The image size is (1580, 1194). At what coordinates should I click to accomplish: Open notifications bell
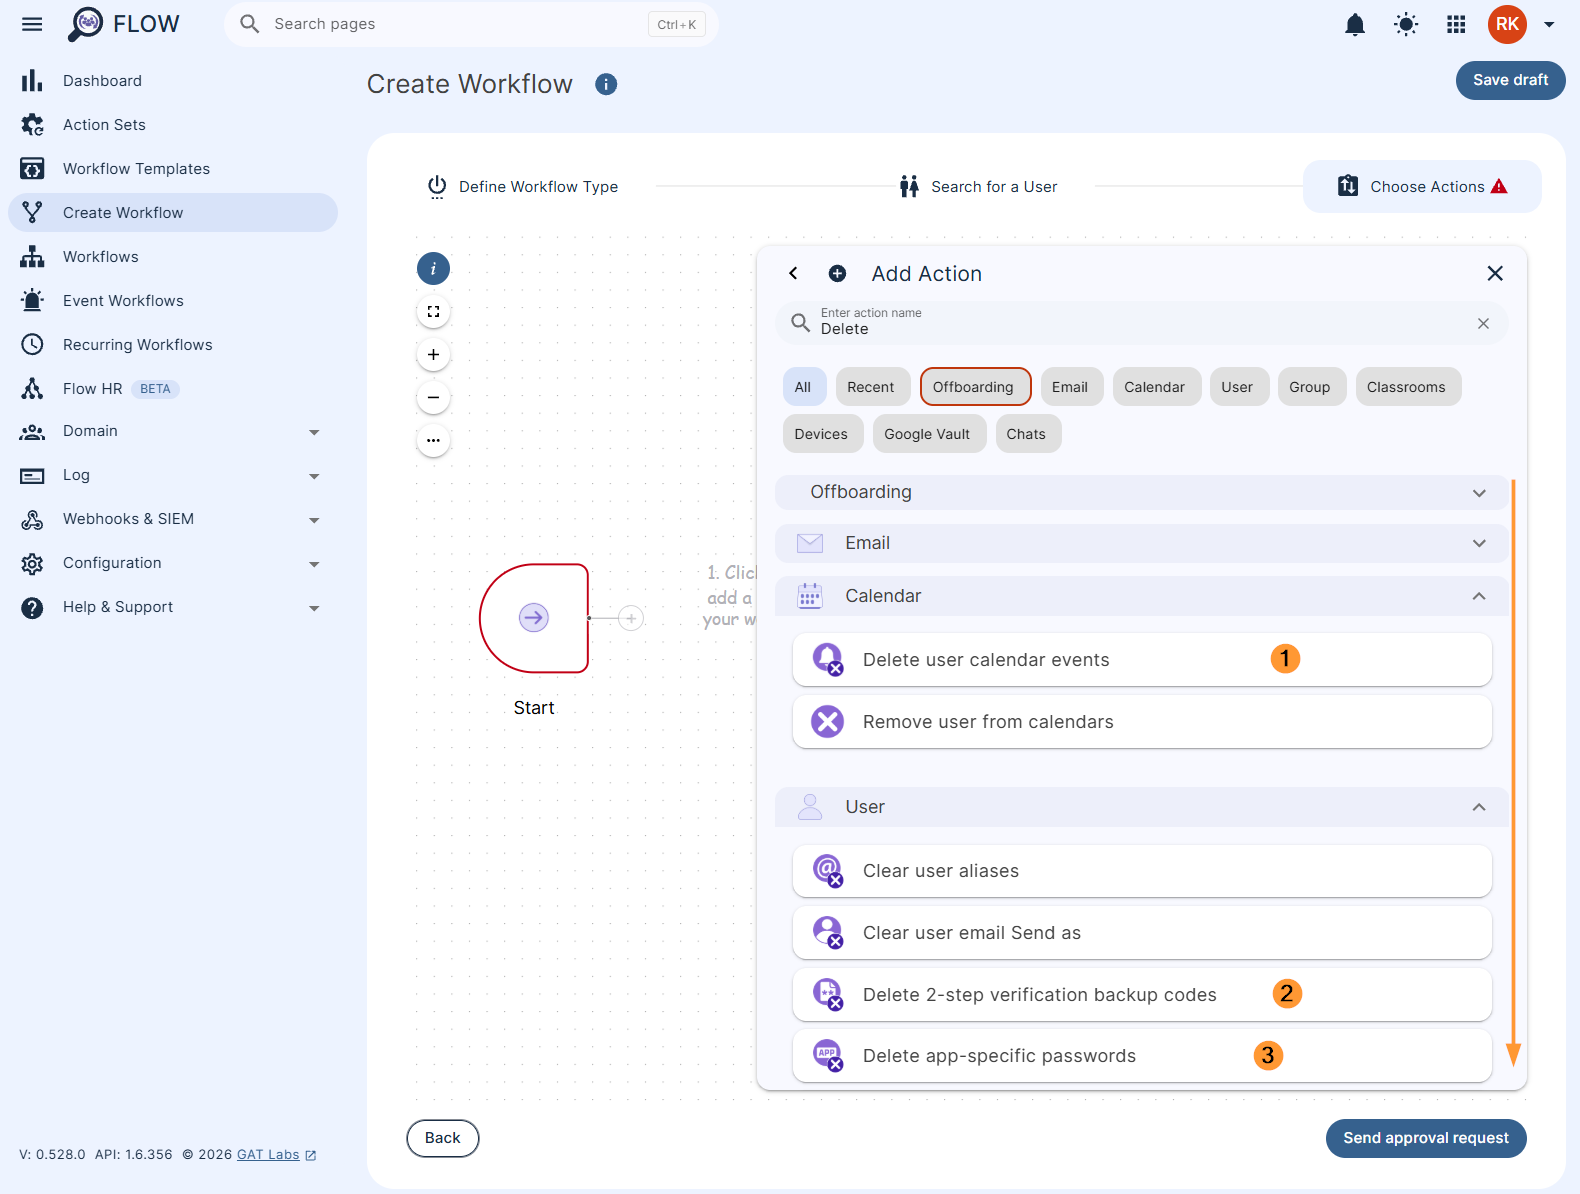click(1355, 24)
